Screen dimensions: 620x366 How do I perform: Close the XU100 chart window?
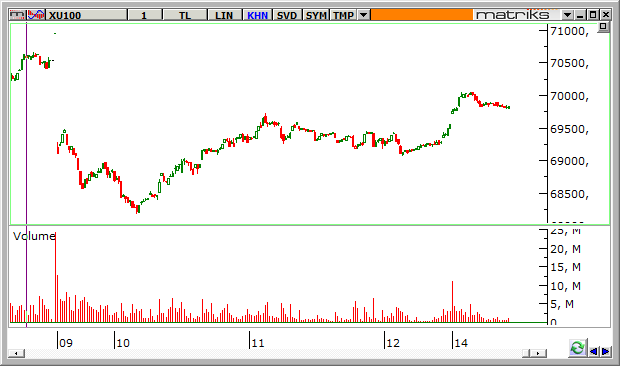coord(606,15)
